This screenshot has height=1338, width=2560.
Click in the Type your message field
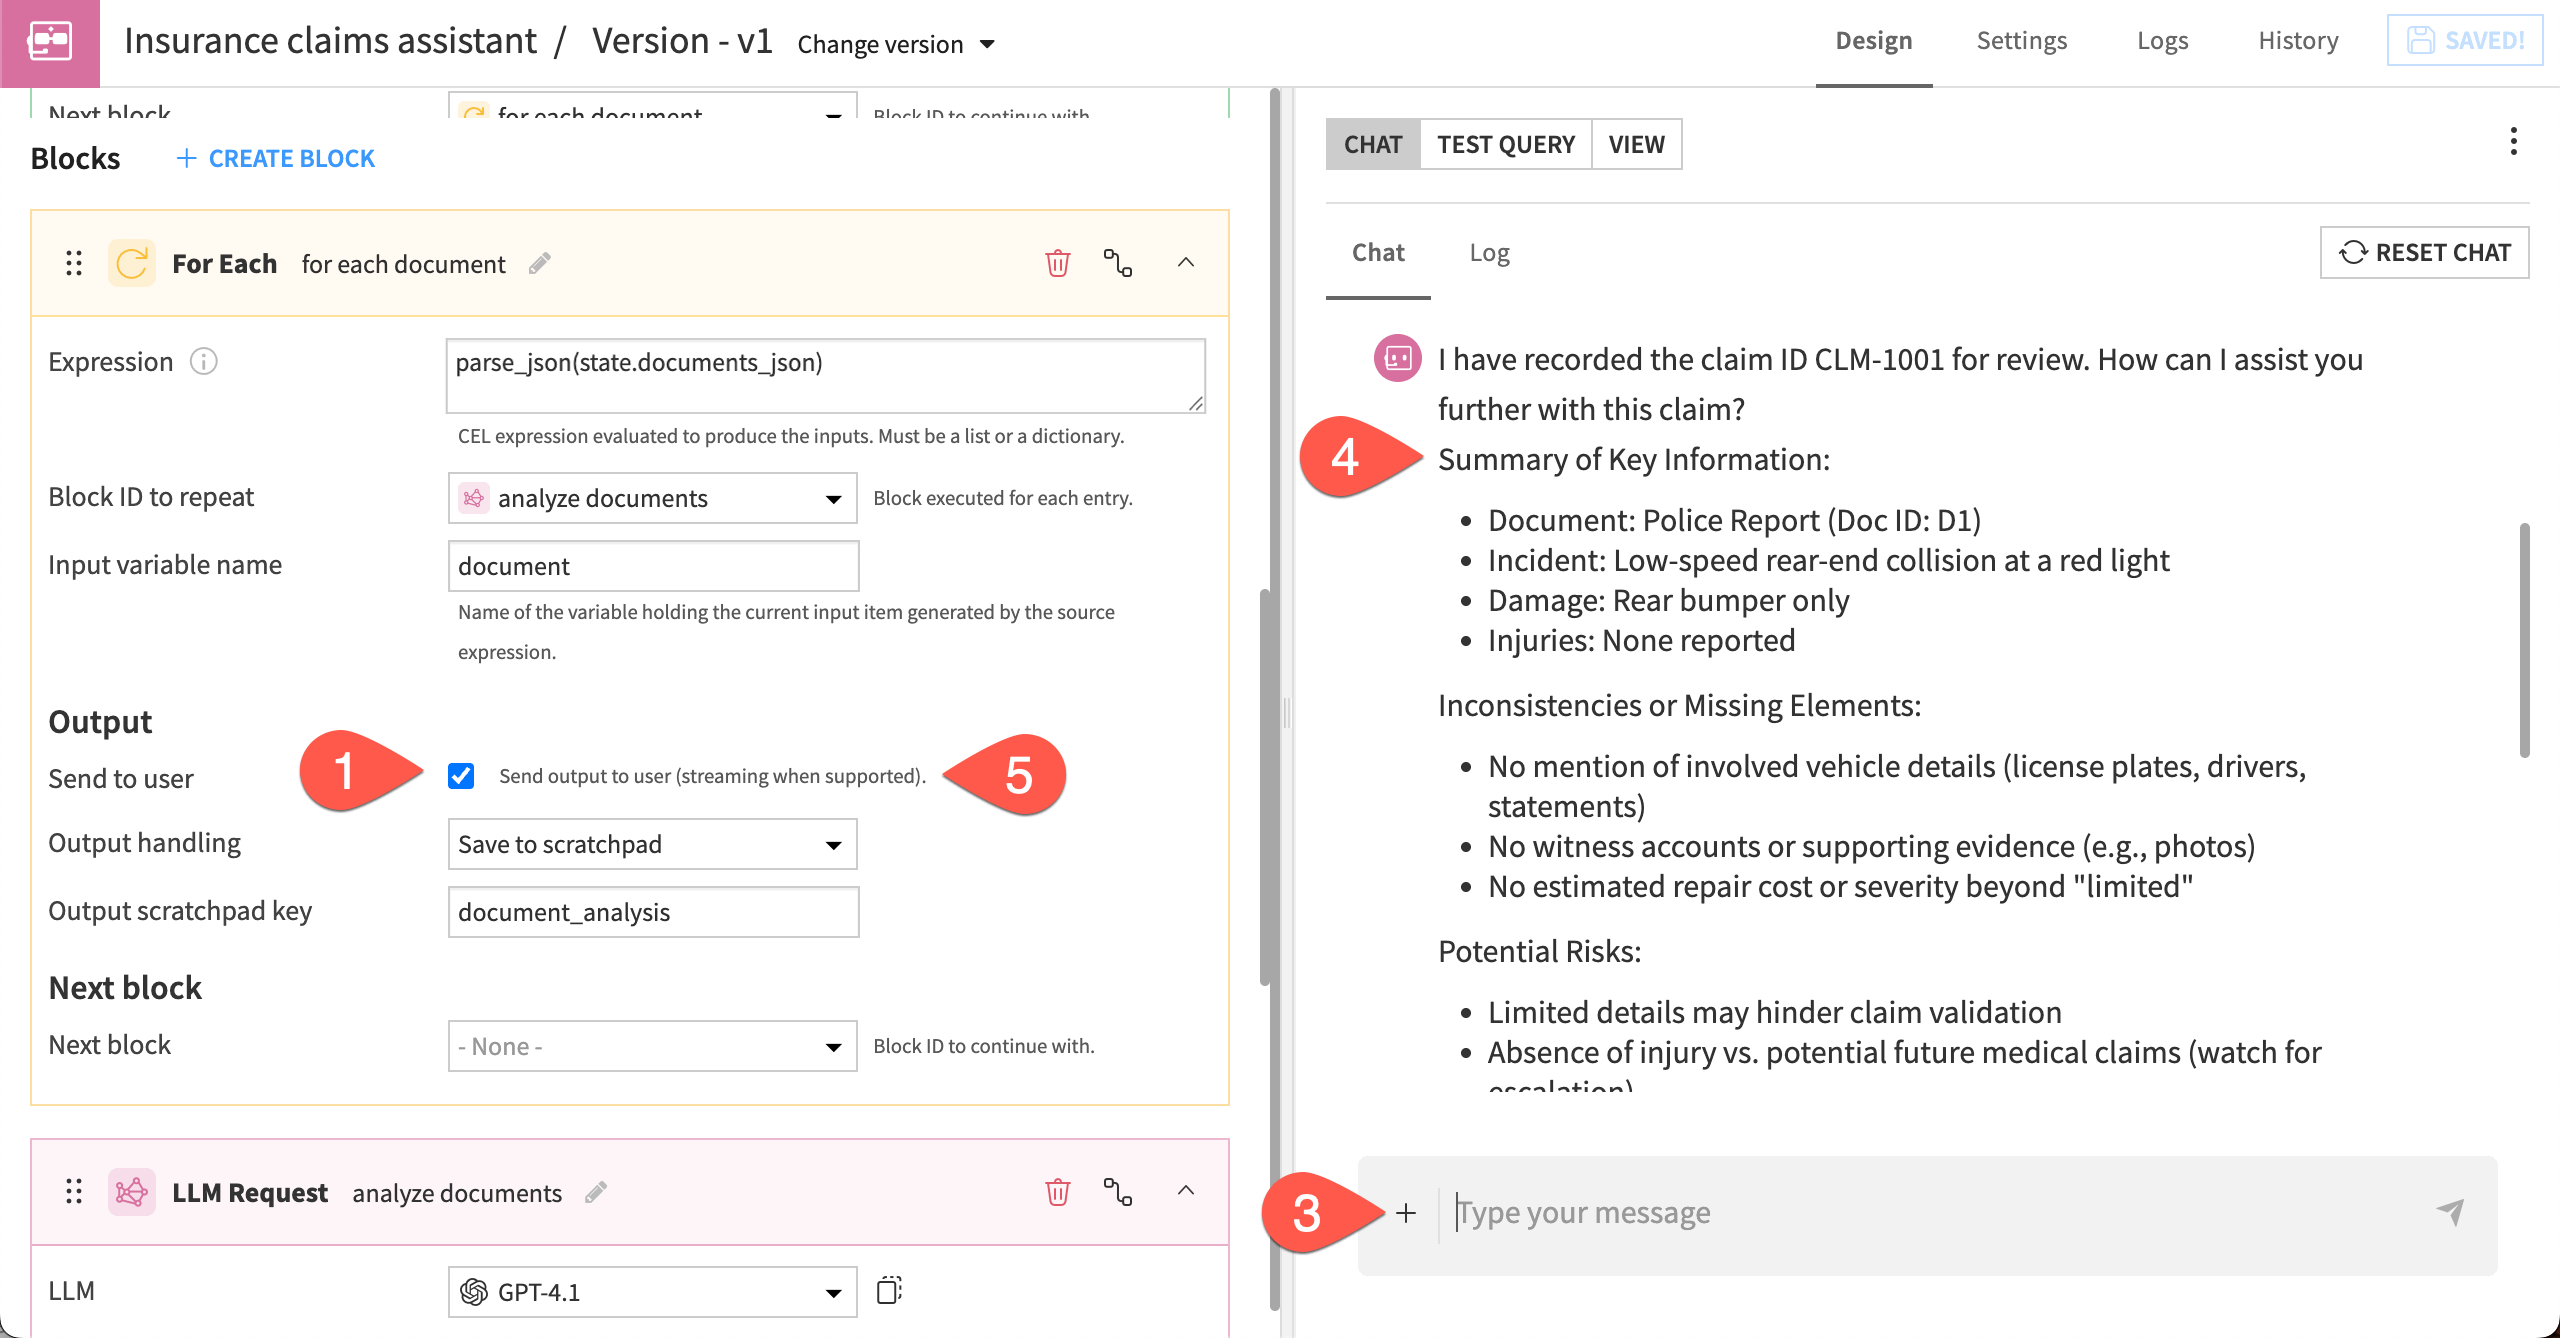(1700, 1212)
